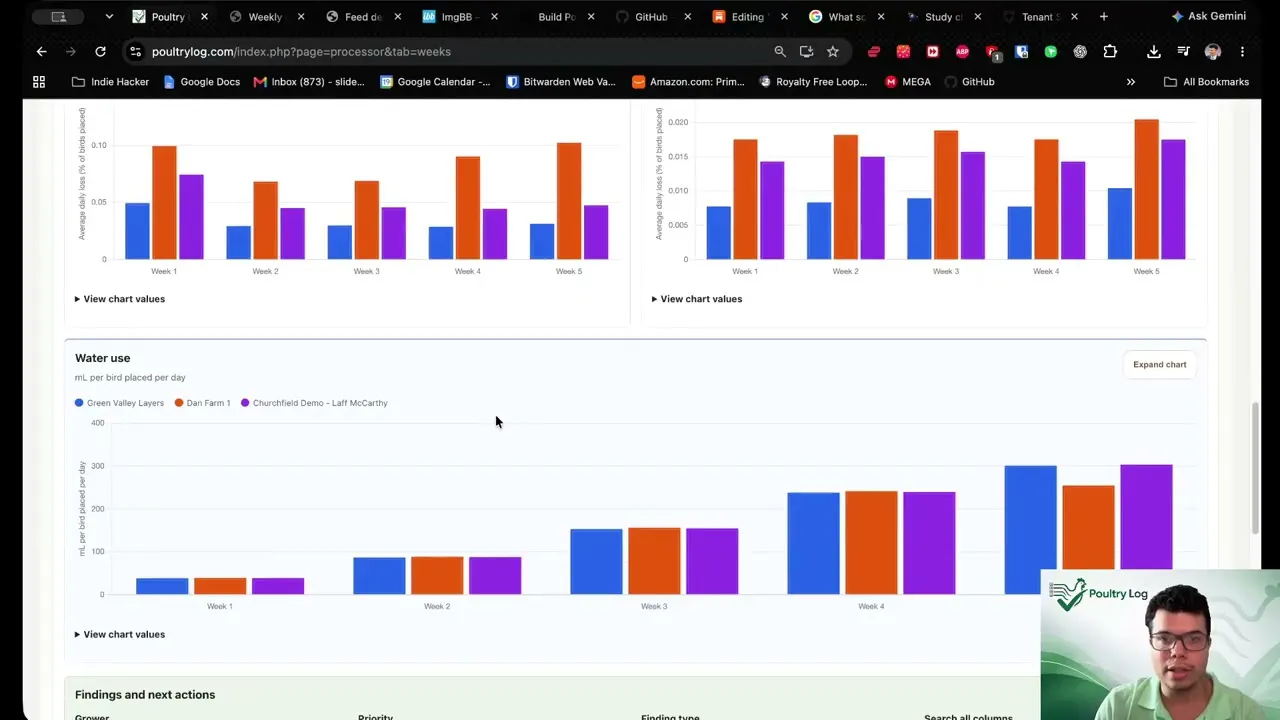
Task: Click the Week 4 orange bar in Water use
Action: [x=871, y=543]
